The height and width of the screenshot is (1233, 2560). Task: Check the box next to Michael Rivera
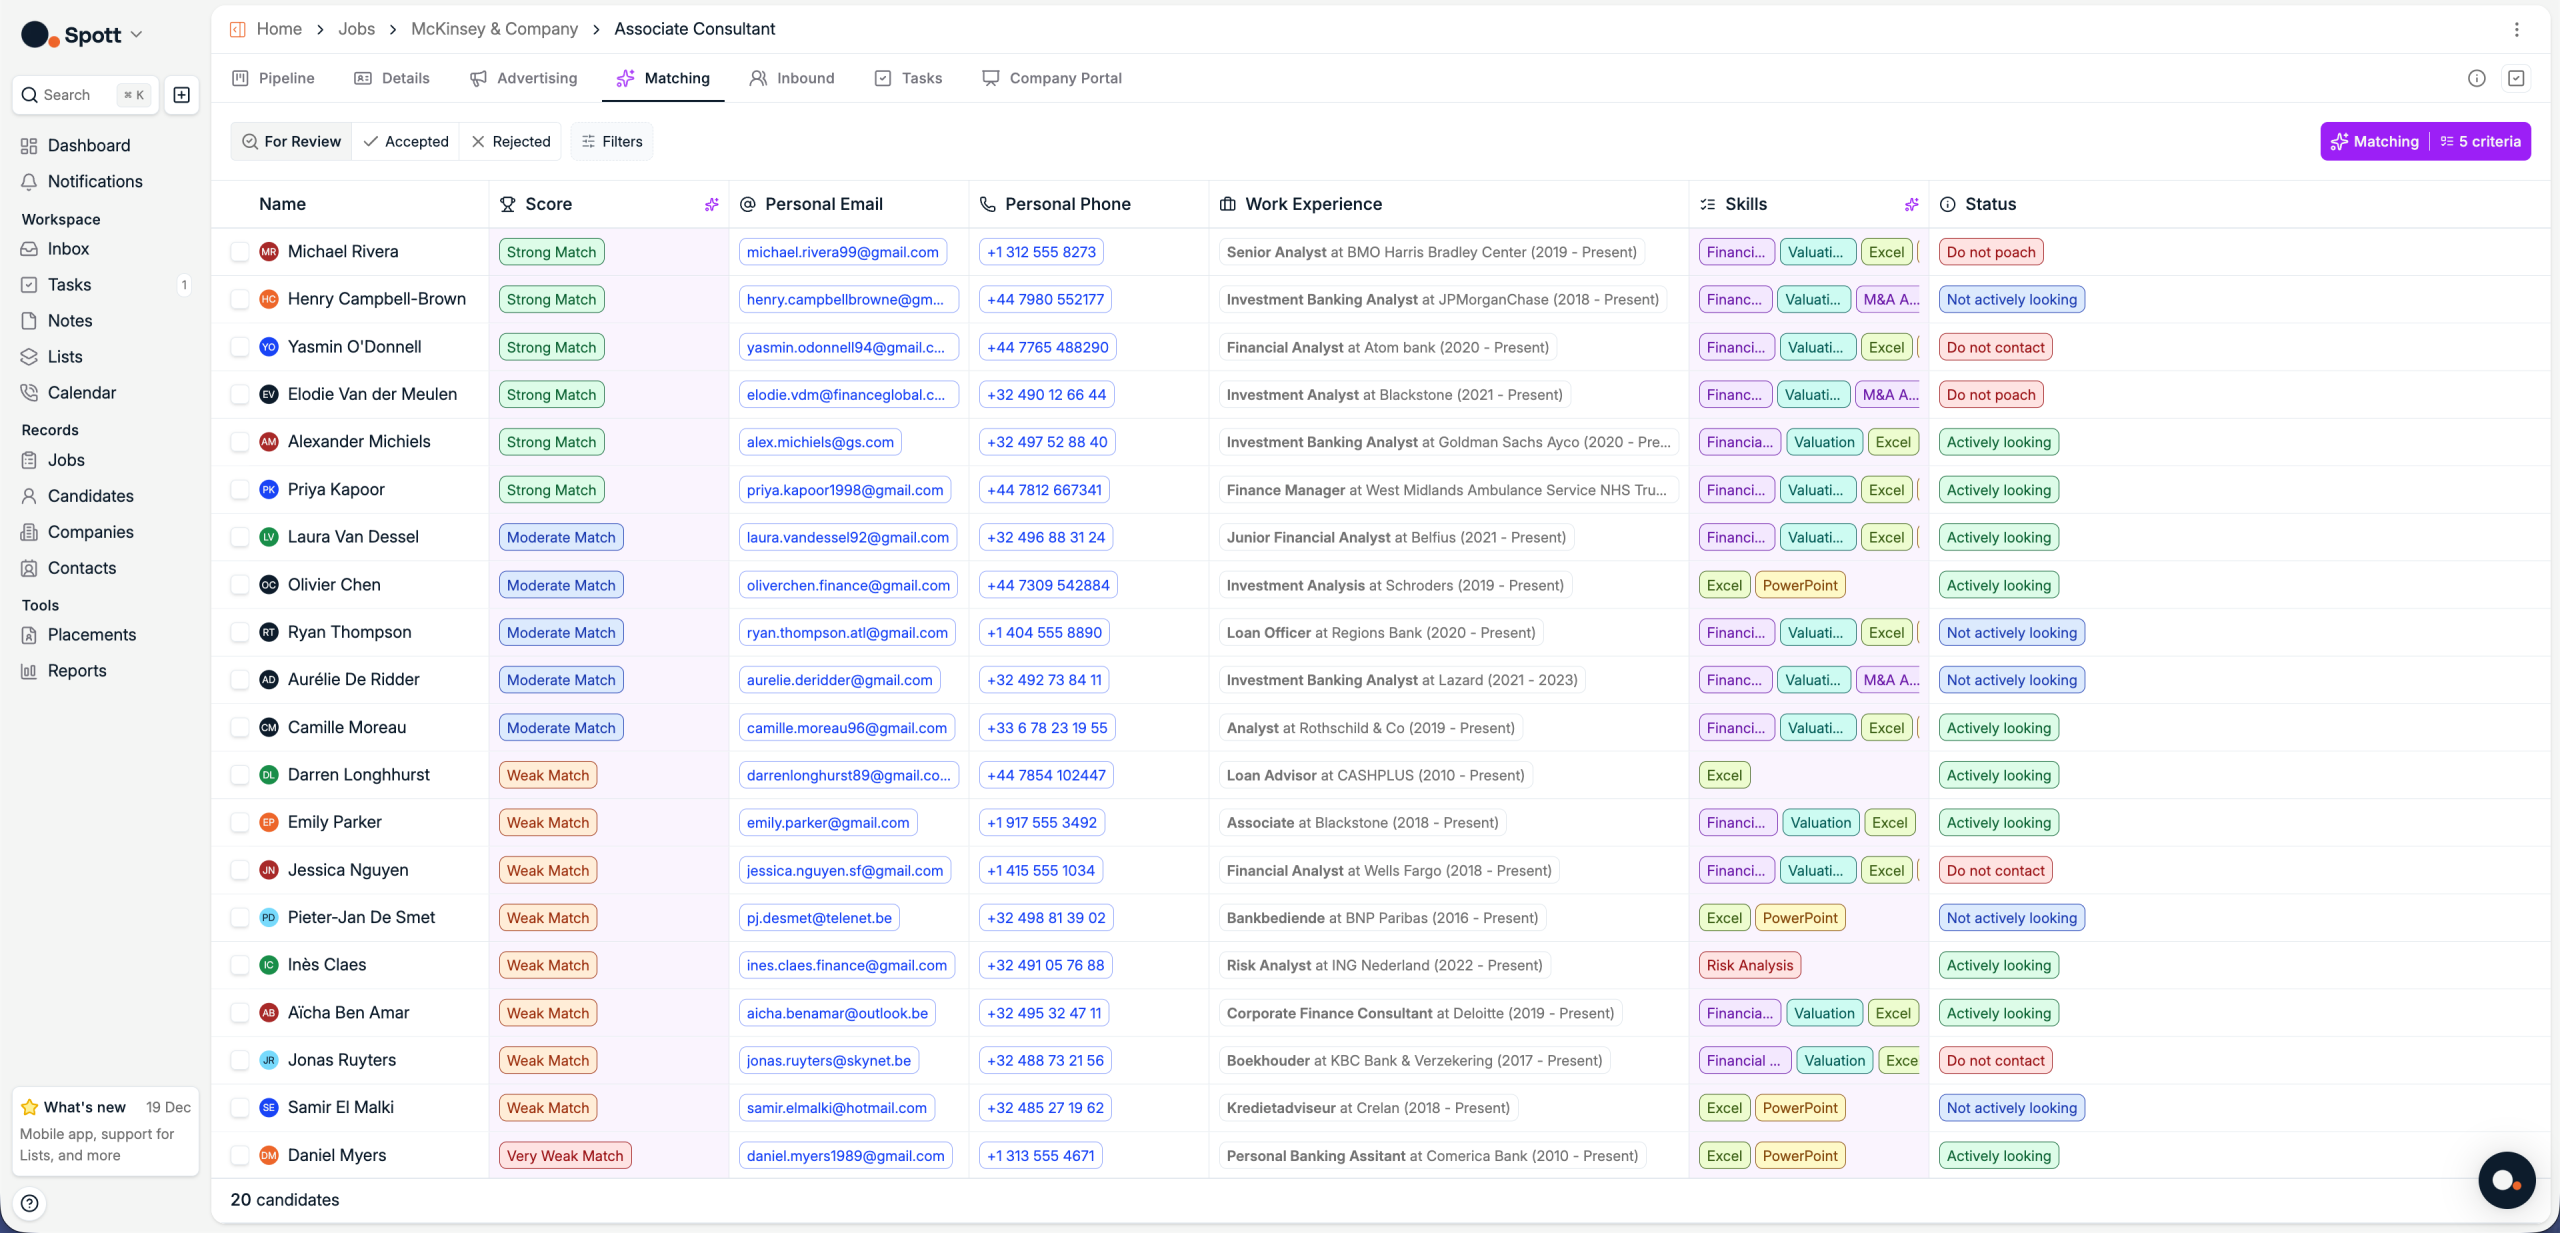pos(240,252)
